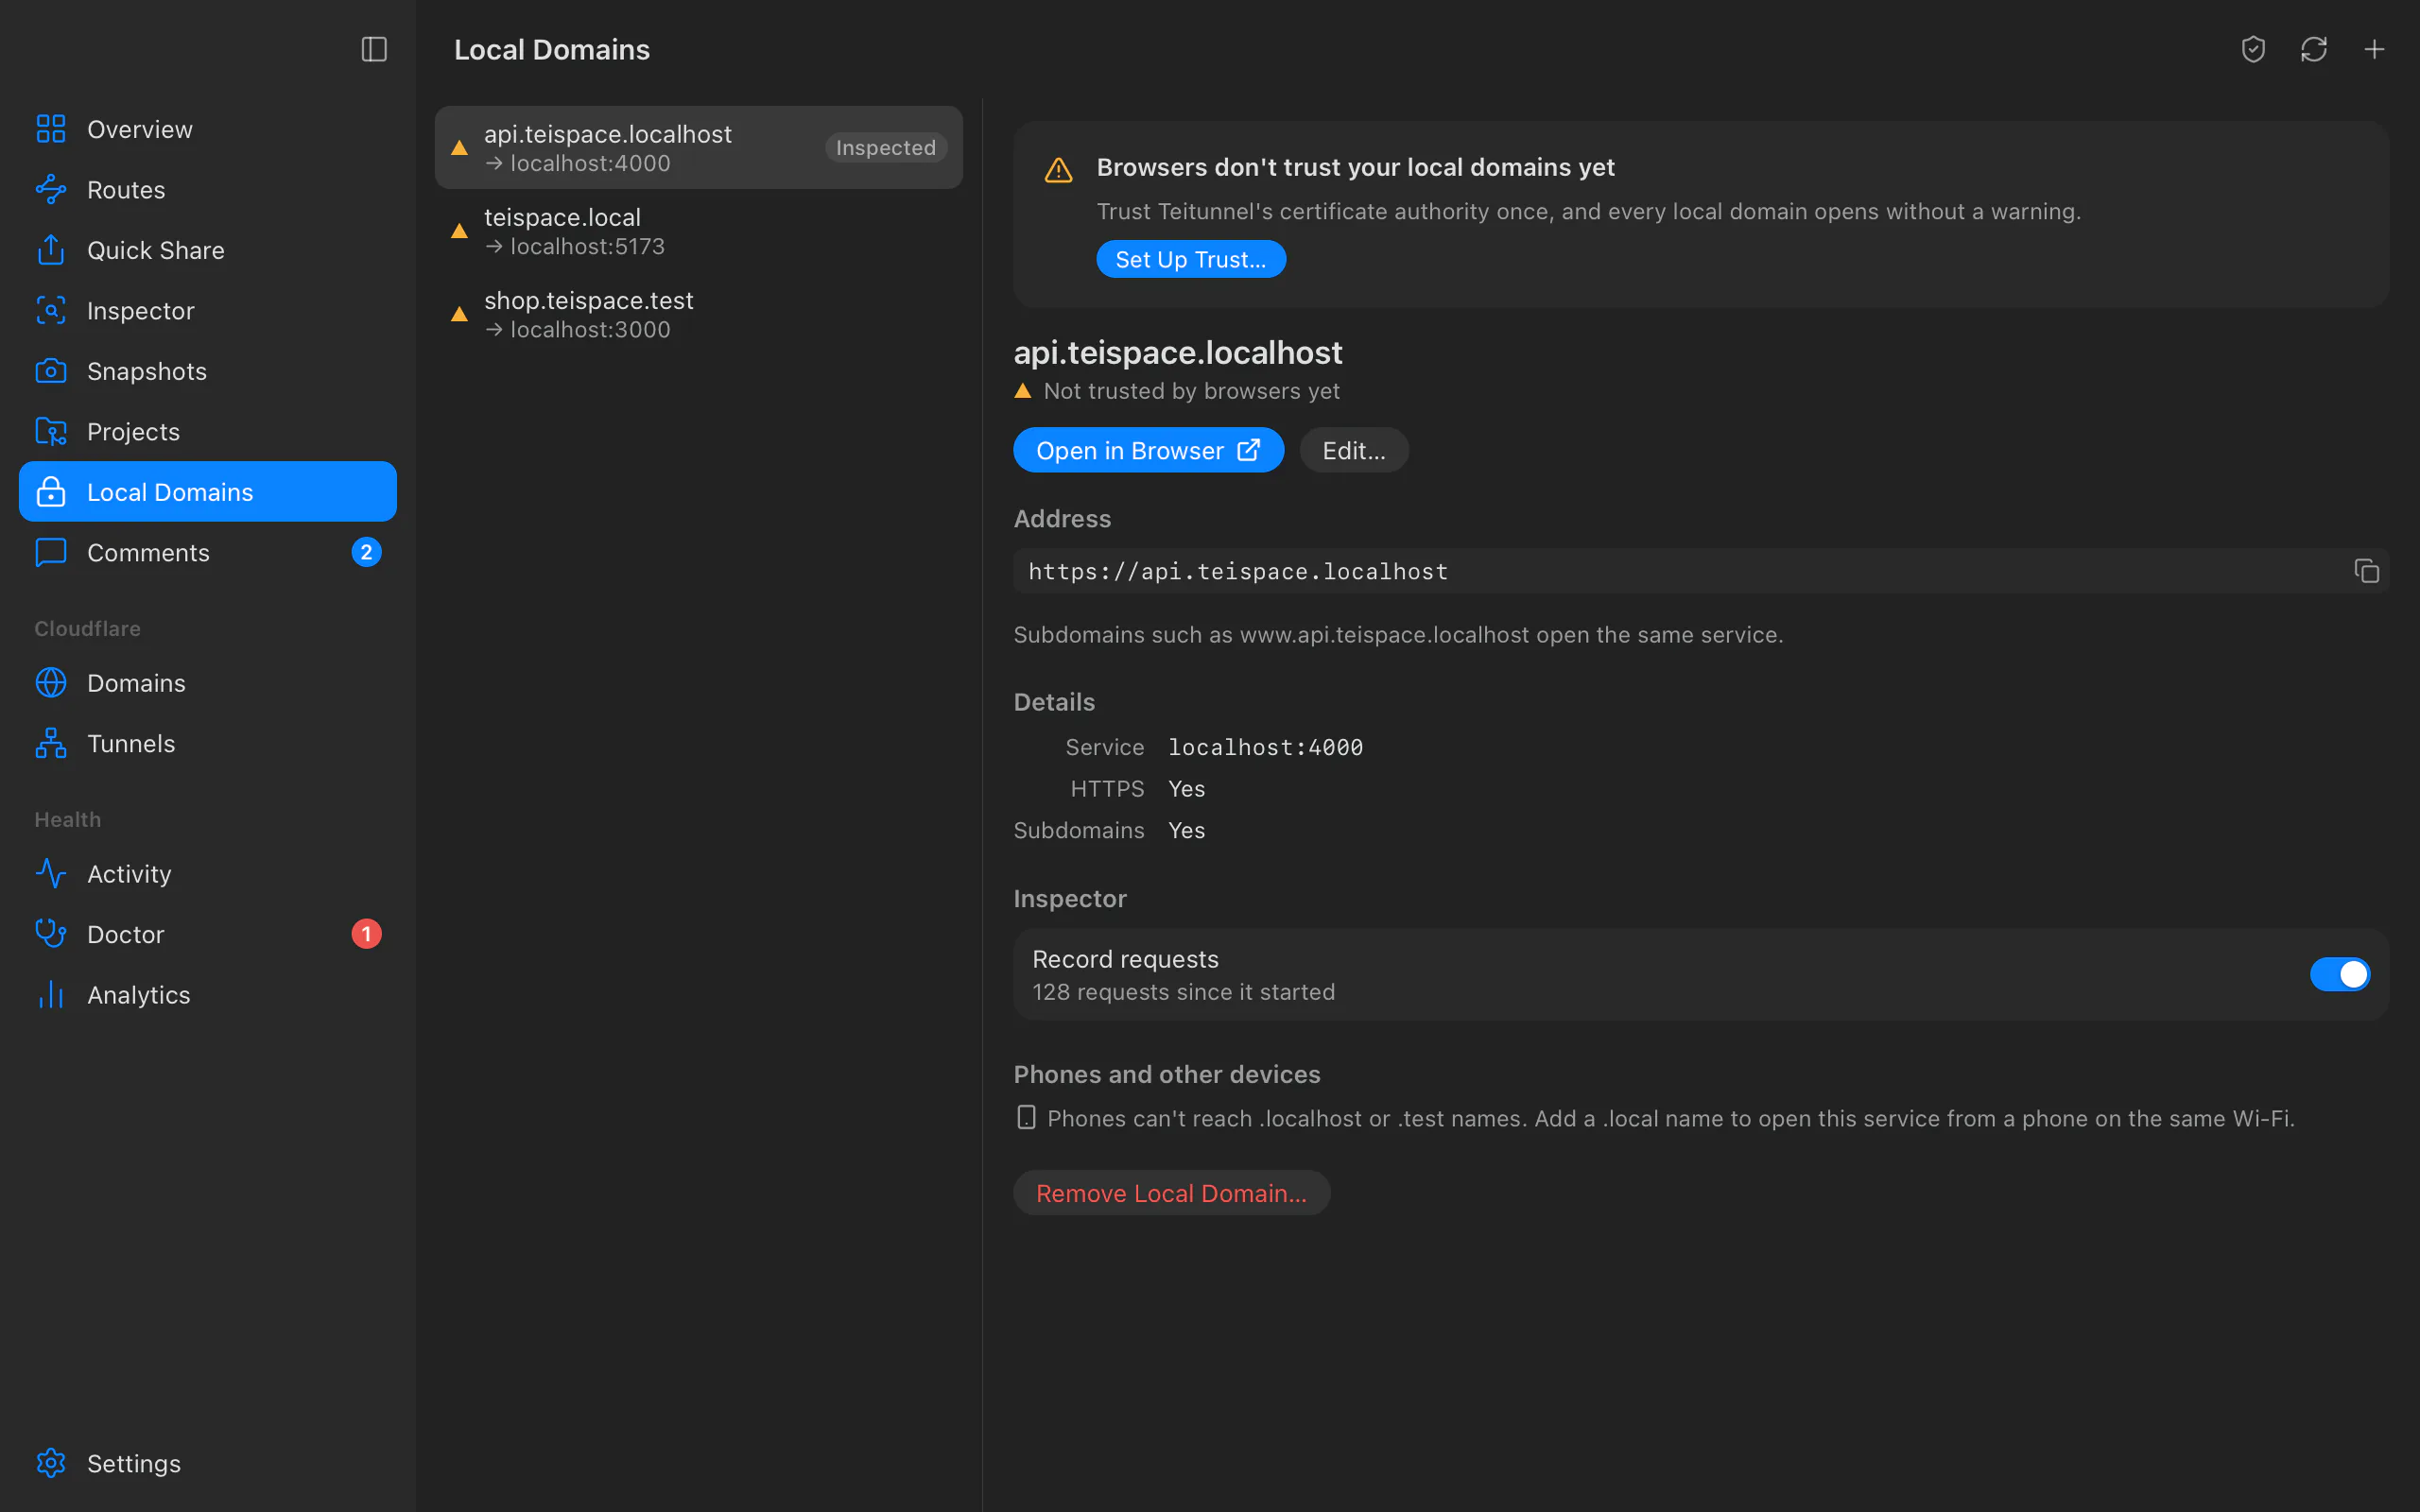Open the Overview section
Viewport: 2420px width, 1512px height.
pos(208,129)
